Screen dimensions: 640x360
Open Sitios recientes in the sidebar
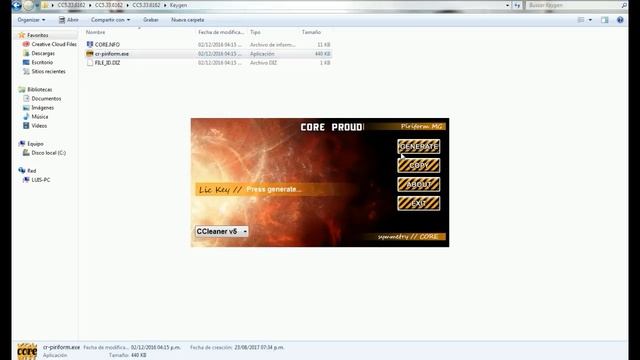[x=48, y=71]
